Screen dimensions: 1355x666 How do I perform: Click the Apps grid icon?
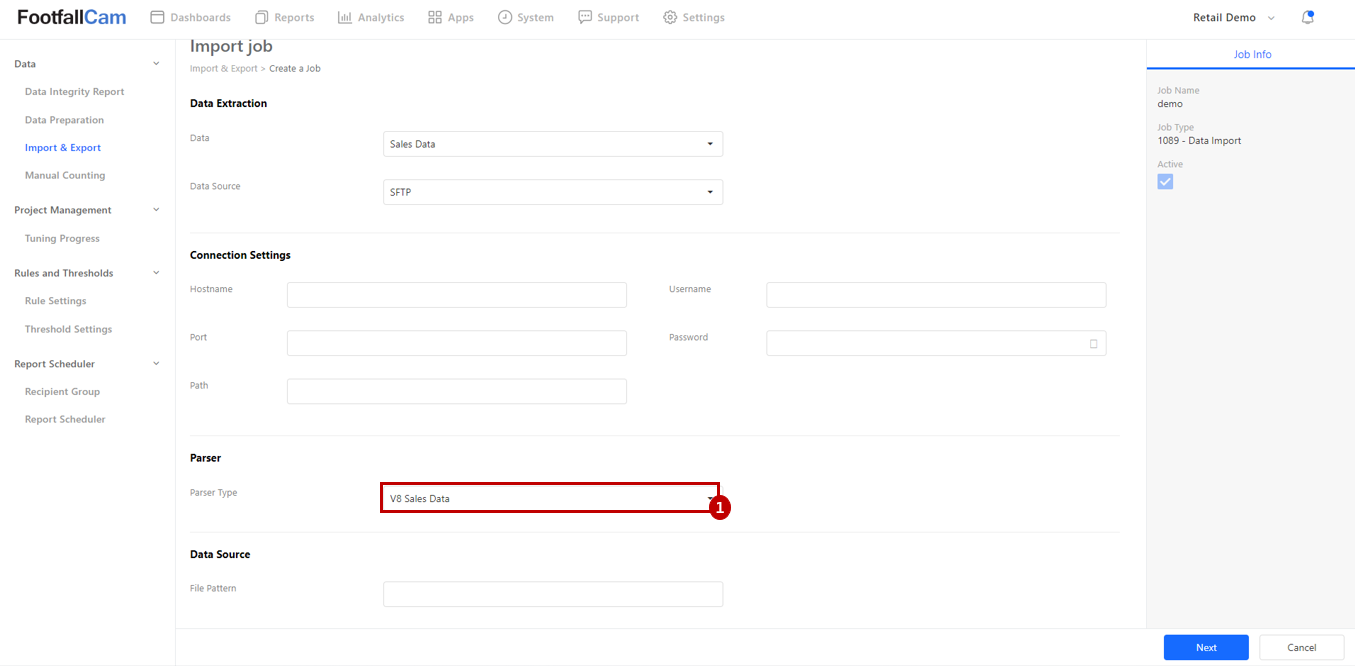tap(435, 17)
